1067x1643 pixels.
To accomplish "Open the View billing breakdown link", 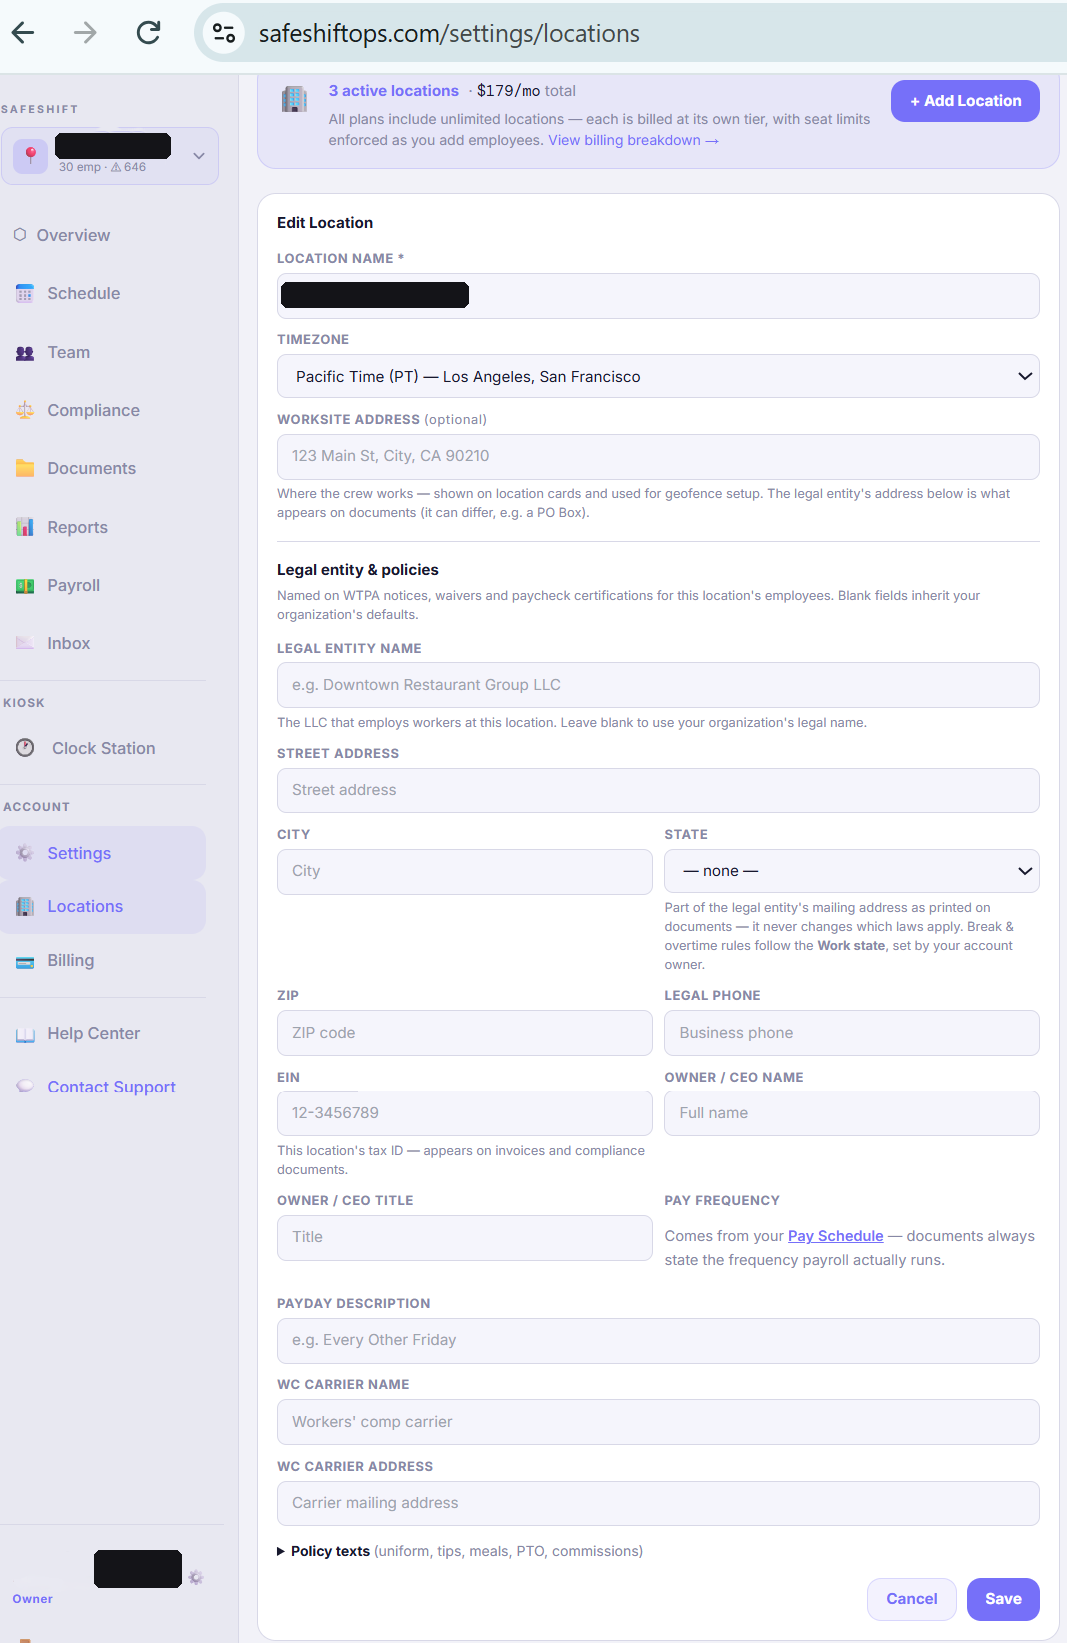I will pyautogui.click(x=633, y=140).
